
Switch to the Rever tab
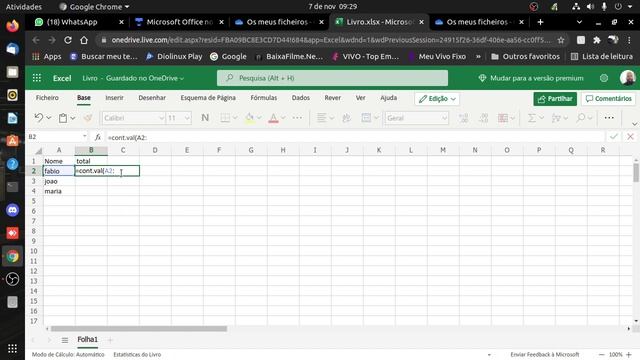click(333, 98)
